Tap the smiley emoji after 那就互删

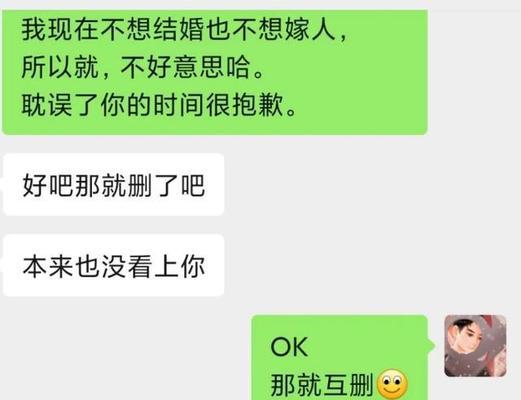tap(392, 384)
